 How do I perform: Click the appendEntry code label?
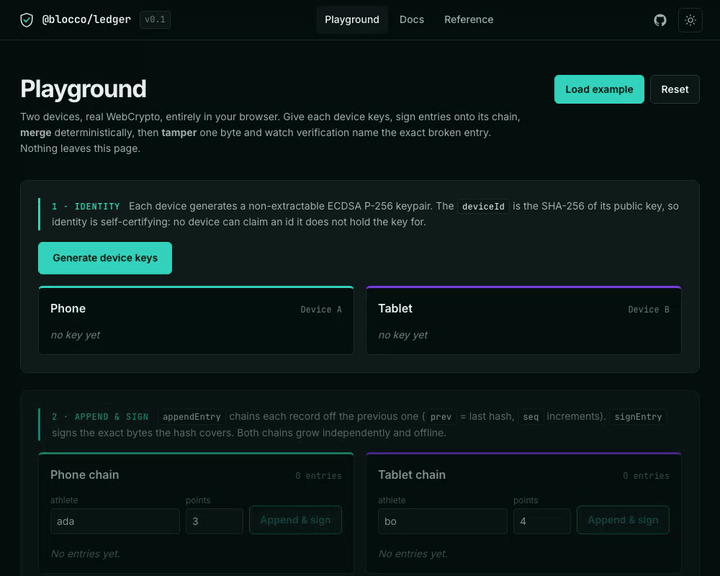click(191, 417)
